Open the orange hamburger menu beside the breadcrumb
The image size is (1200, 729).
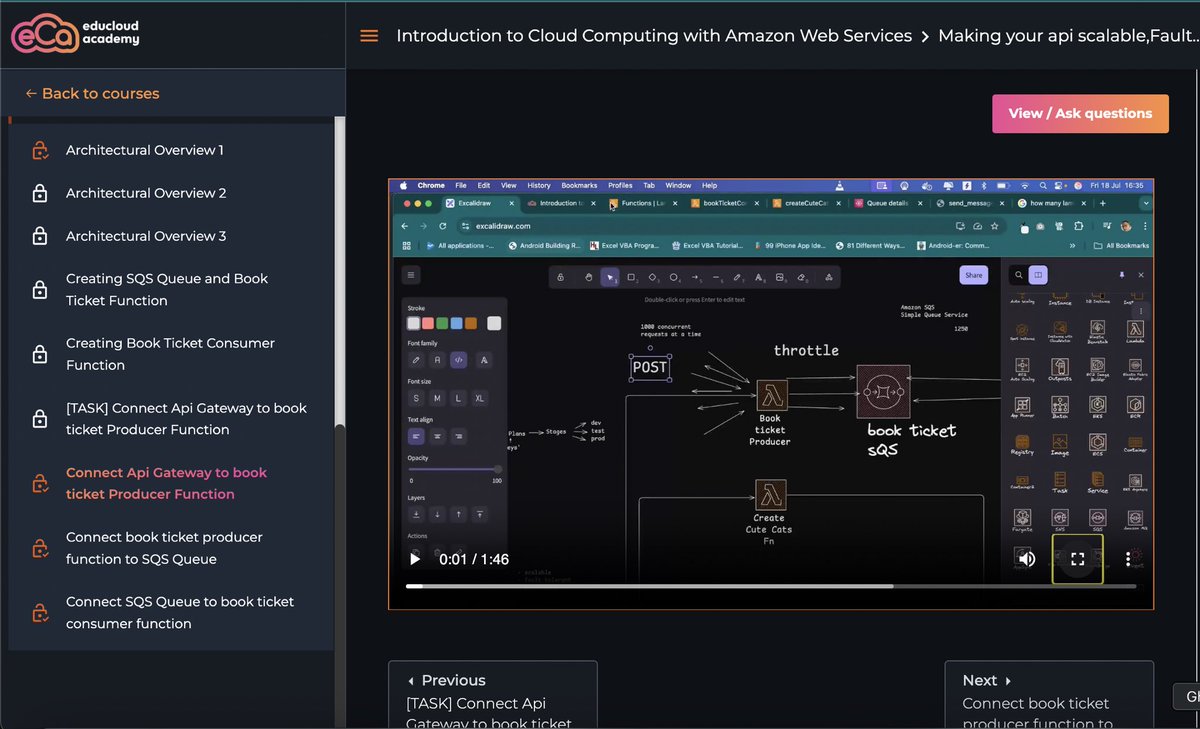[x=369, y=35]
